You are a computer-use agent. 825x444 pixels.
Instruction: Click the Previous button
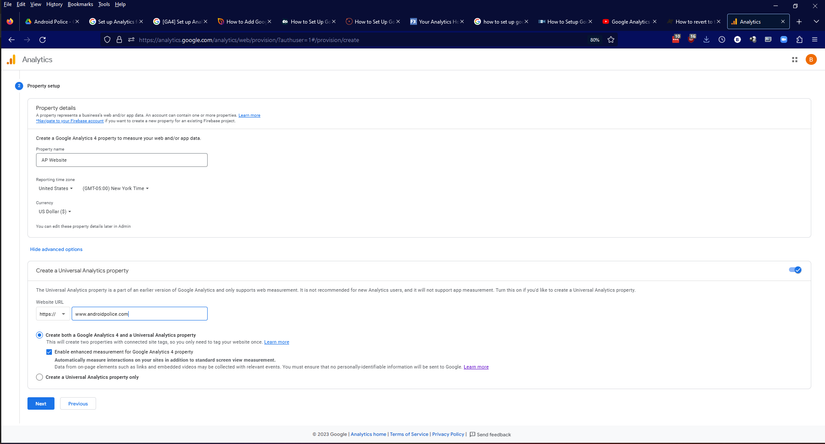click(x=78, y=403)
